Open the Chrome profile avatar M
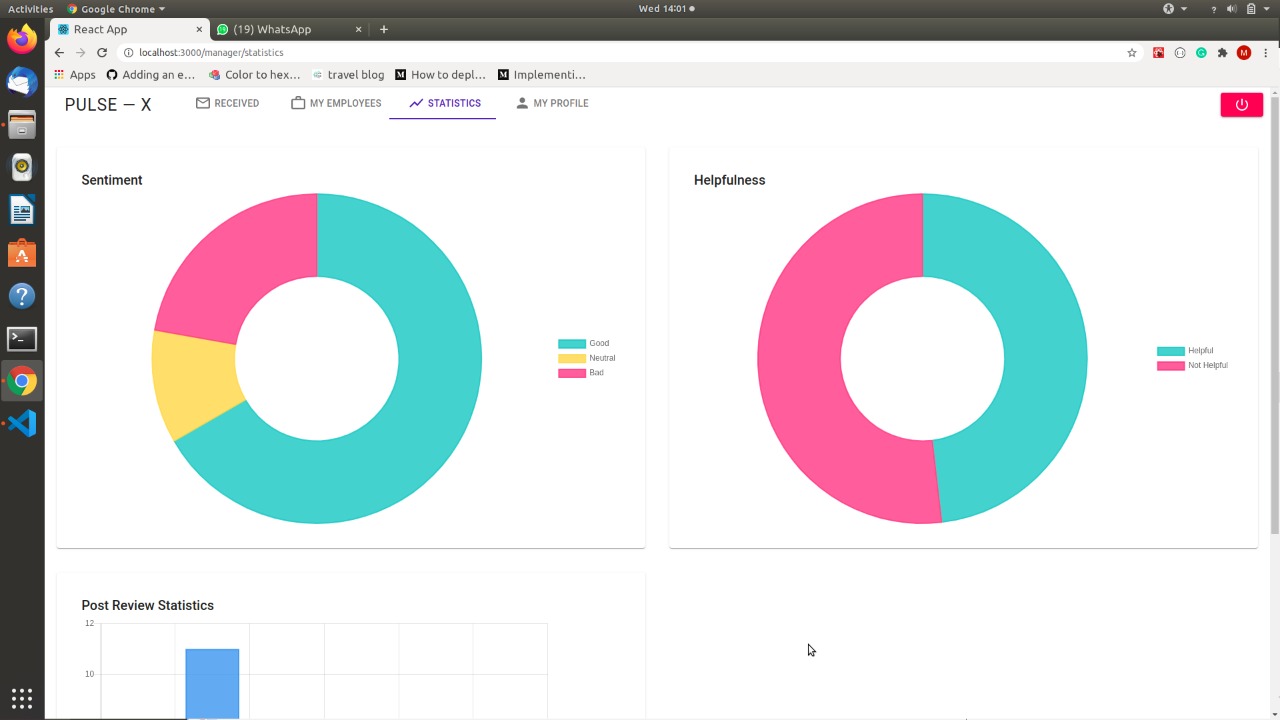Image resolution: width=1280 pixels, height=720 pixels. point(1244,52)
